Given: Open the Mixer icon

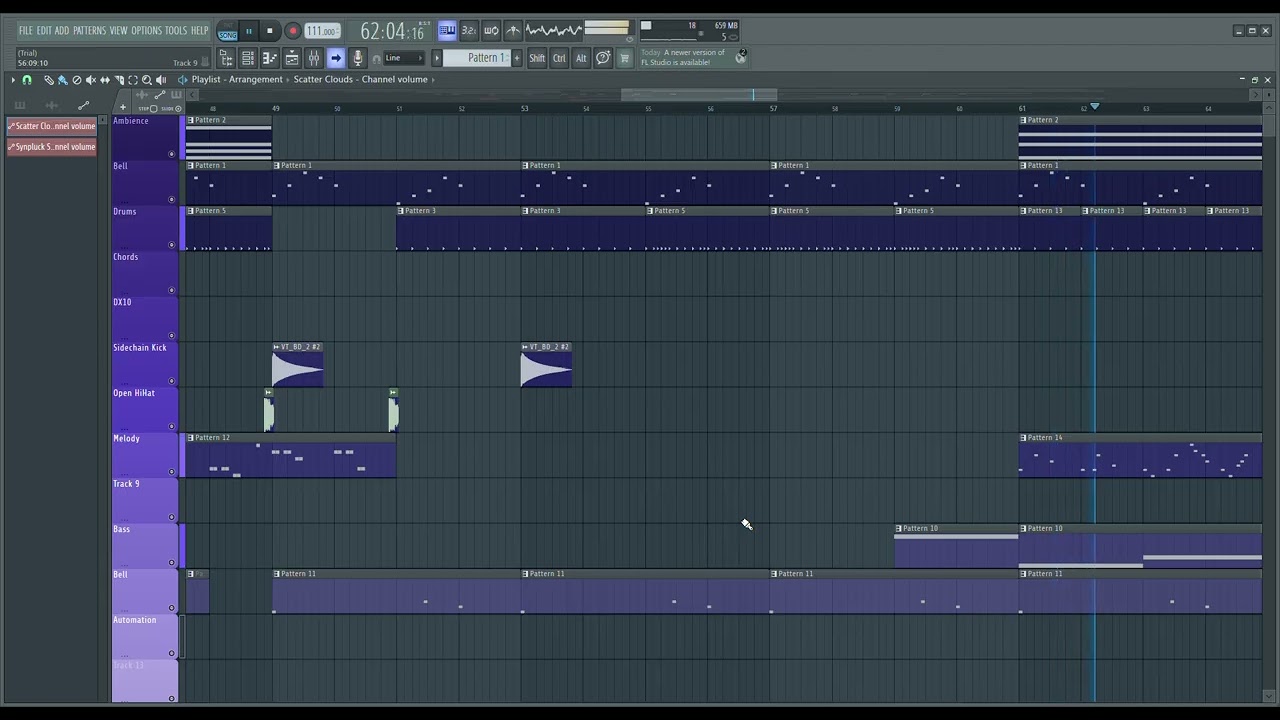Looking at the screenshot, I should click(x=314, y=58).
